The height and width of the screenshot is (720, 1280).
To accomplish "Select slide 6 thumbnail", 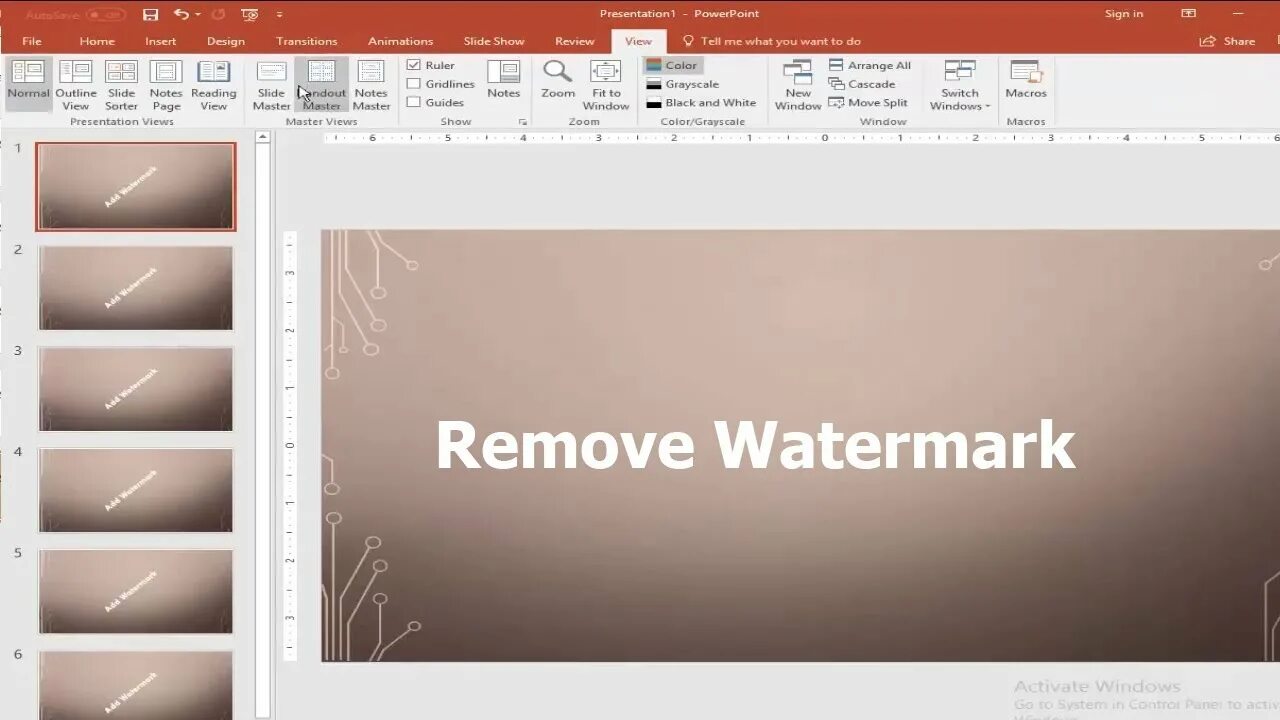I will coord(136,685).
